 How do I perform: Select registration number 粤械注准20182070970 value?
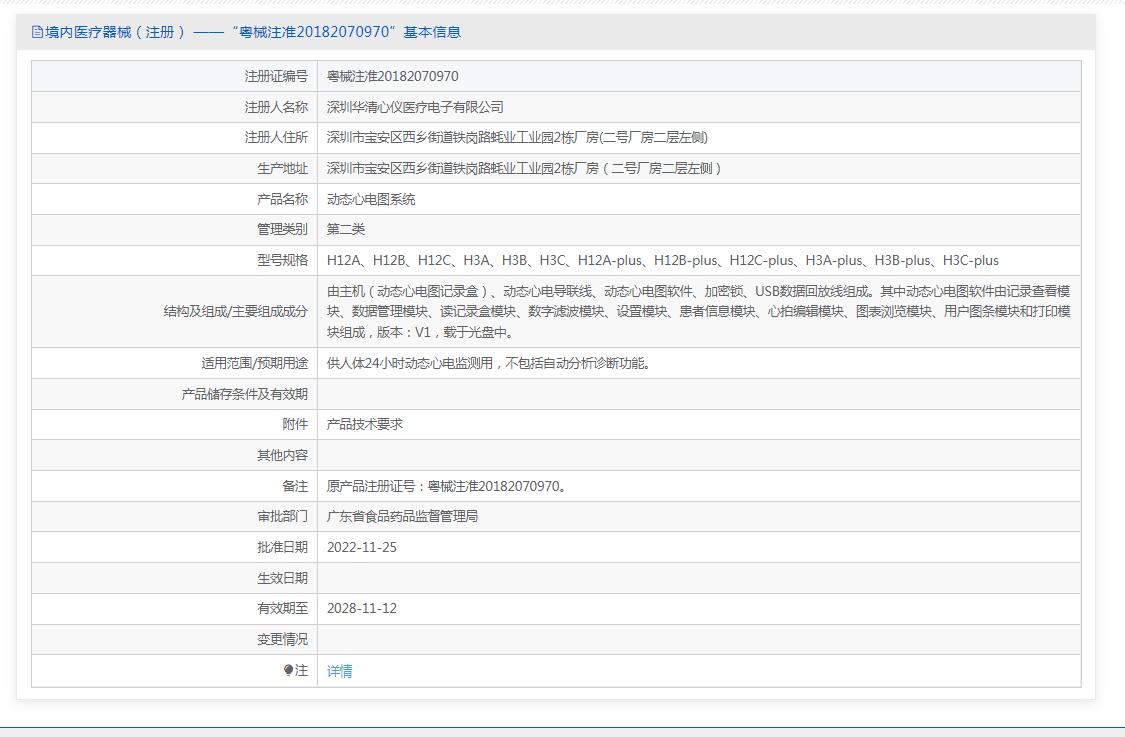[392, 76]
